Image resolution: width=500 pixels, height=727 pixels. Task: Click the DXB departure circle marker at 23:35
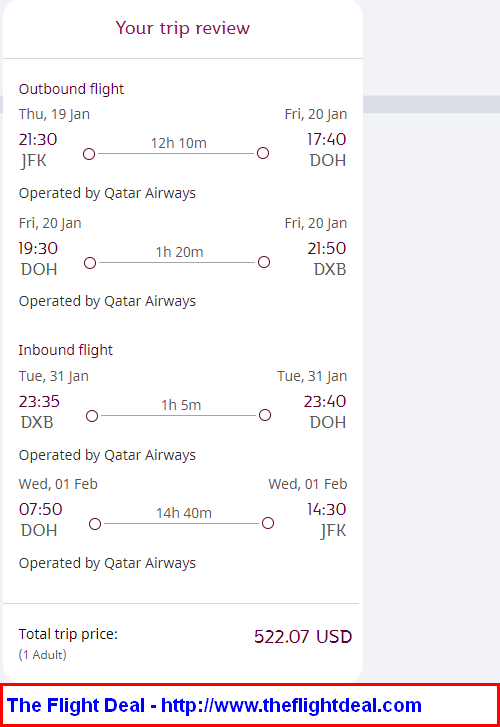click(x=92, y=416)
